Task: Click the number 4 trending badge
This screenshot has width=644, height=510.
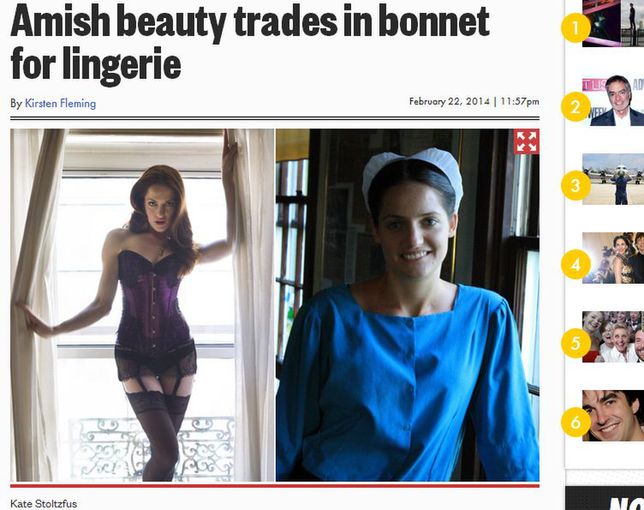Action: pyautogui.click(x=576, y=264)
